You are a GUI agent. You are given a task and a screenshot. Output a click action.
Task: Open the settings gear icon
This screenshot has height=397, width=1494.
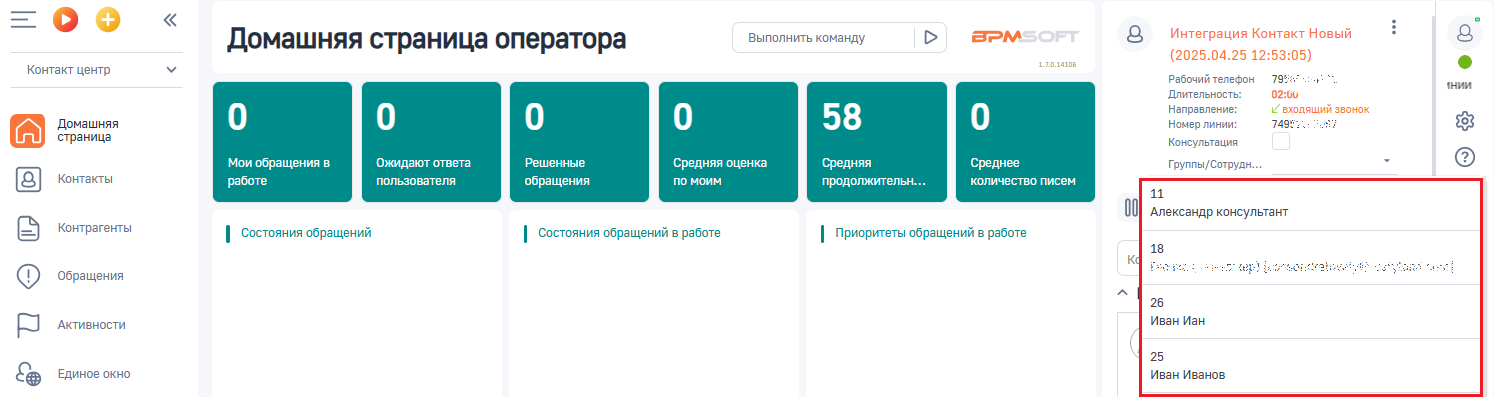[1465, 121]
